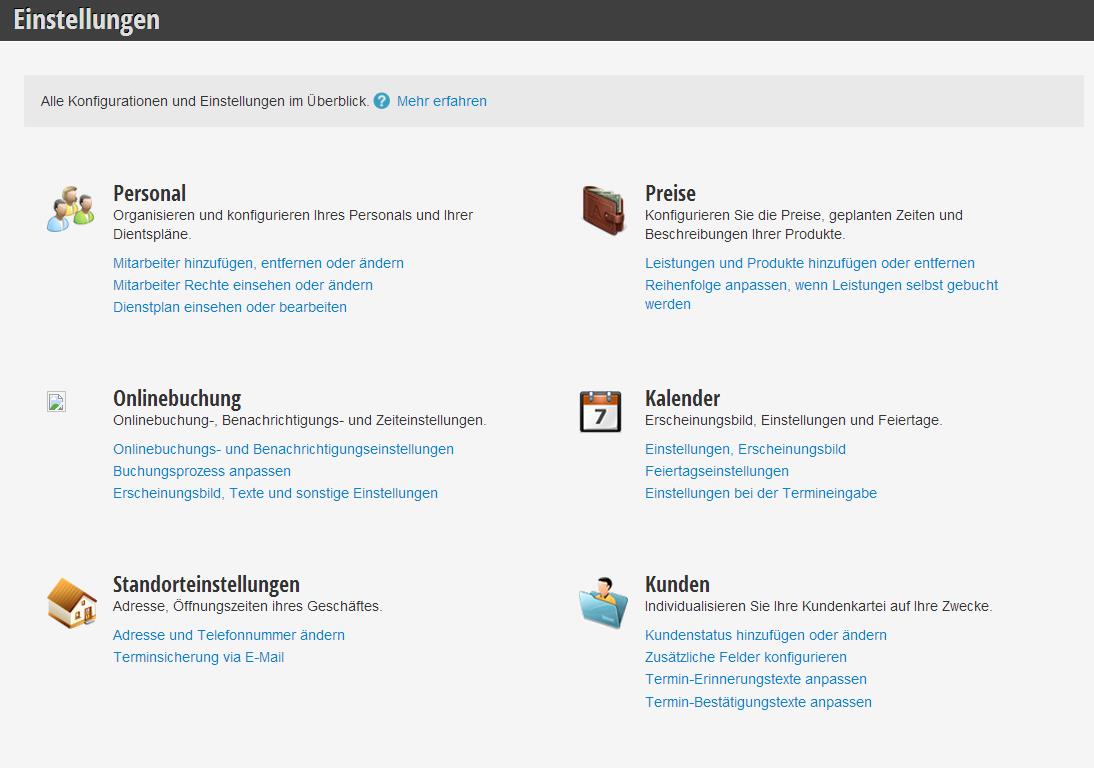The width and height of the screenshot is (1094, 768).
Task: Open Mitarbeiter hinzufügen, entfernen oder ändern
Action: 258,263
